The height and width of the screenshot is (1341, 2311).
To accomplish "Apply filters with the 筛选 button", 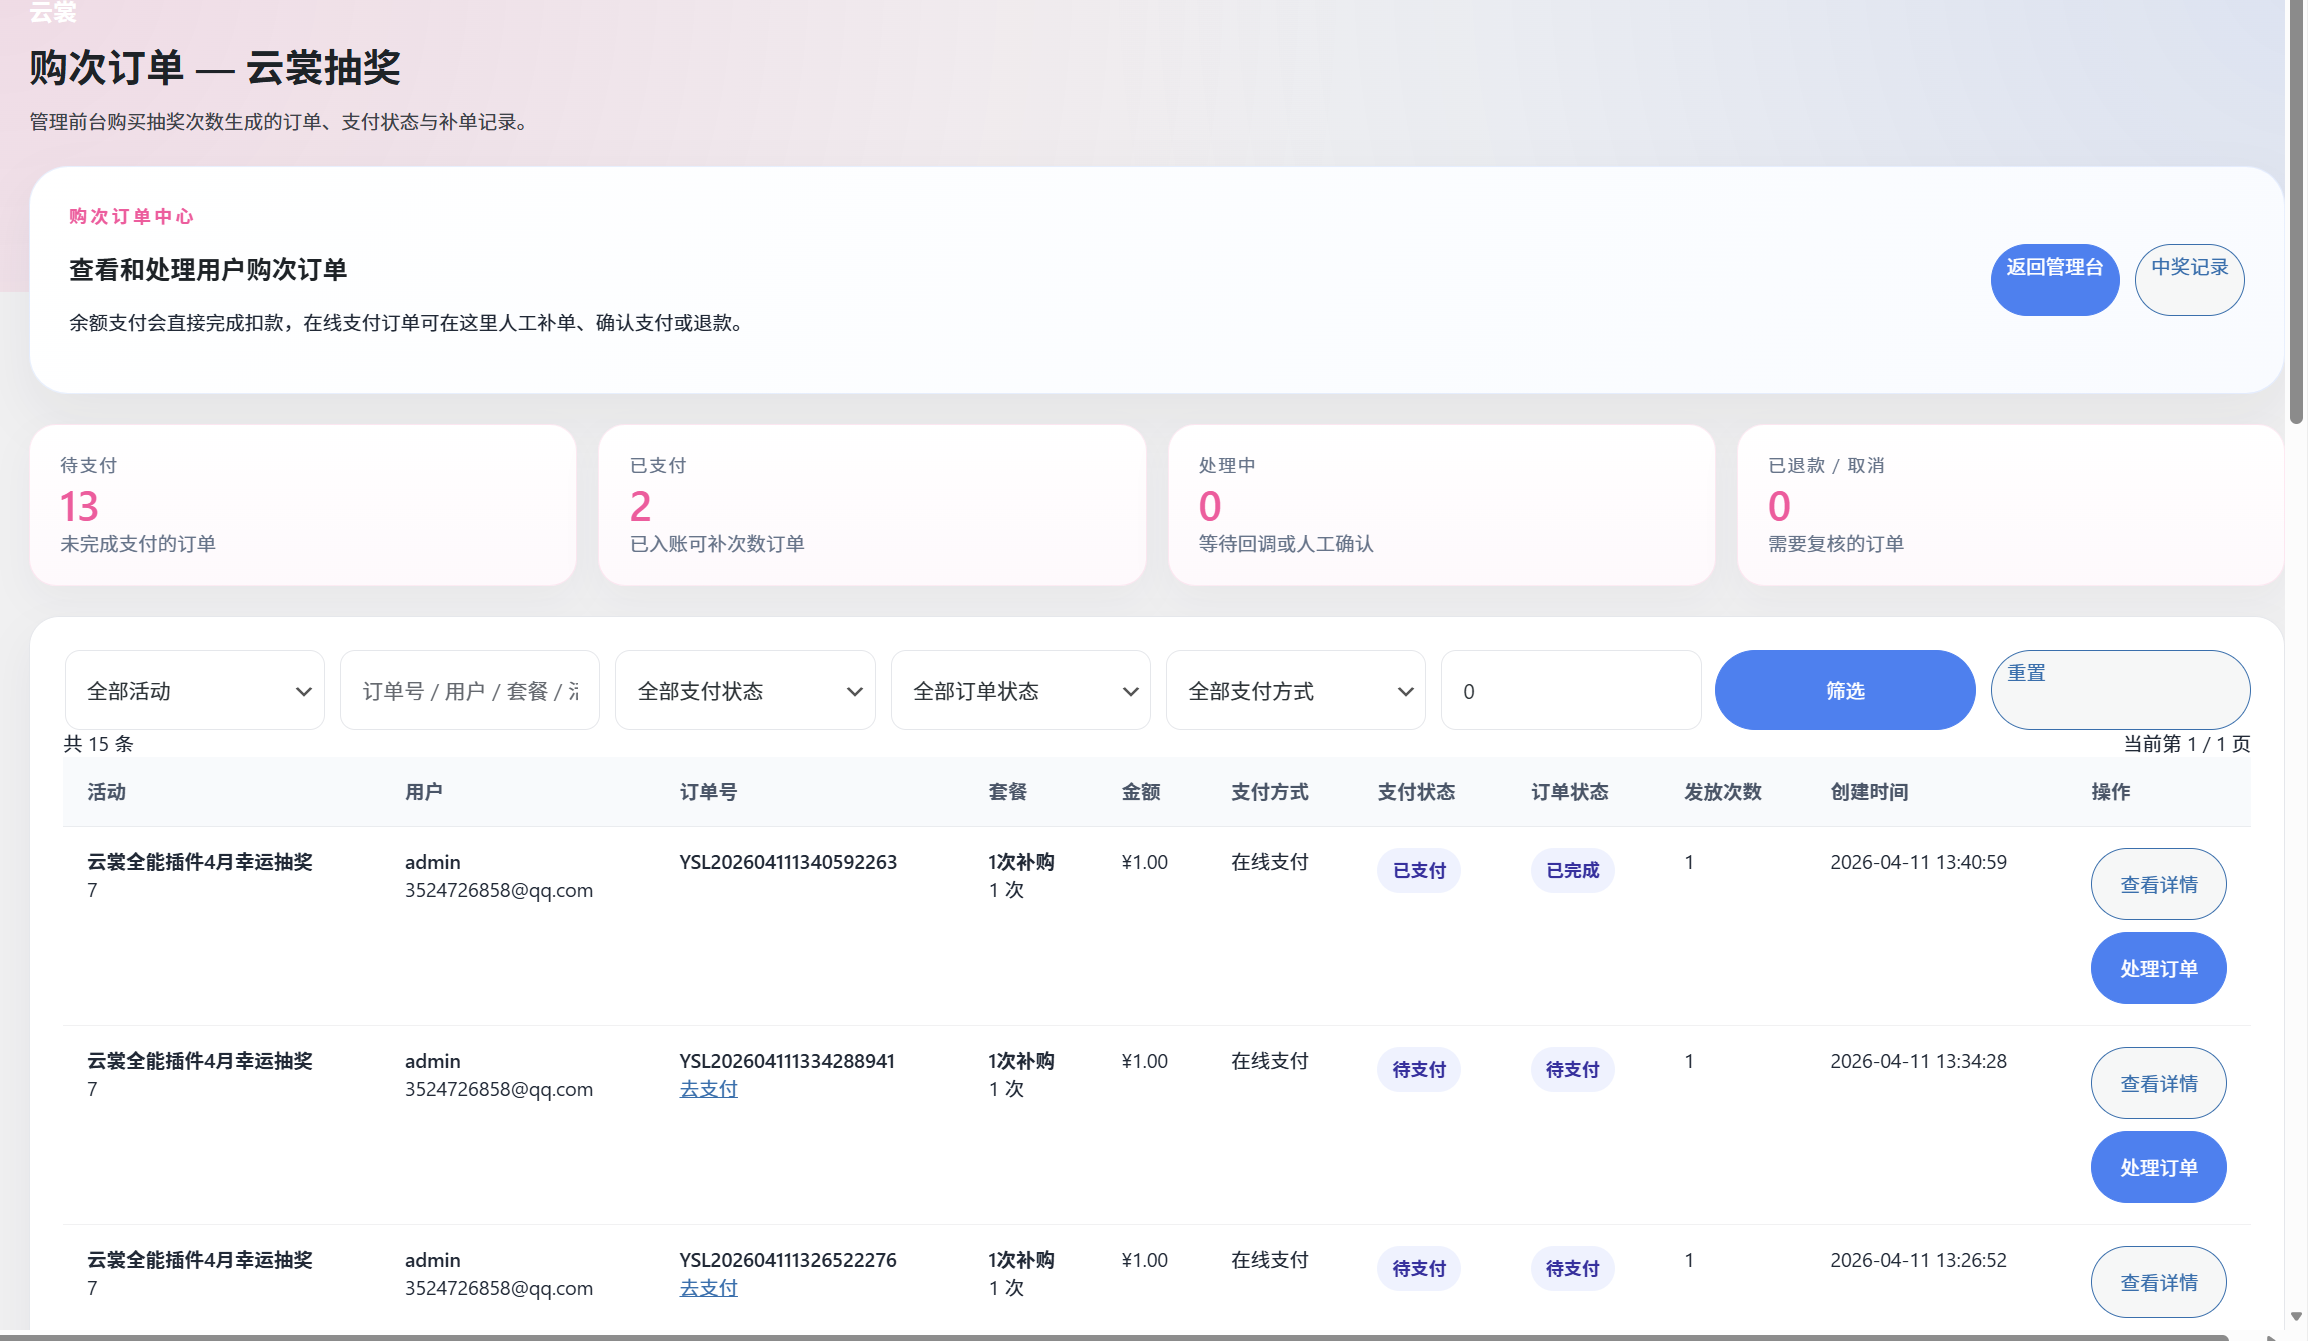I will [1845, 691].
